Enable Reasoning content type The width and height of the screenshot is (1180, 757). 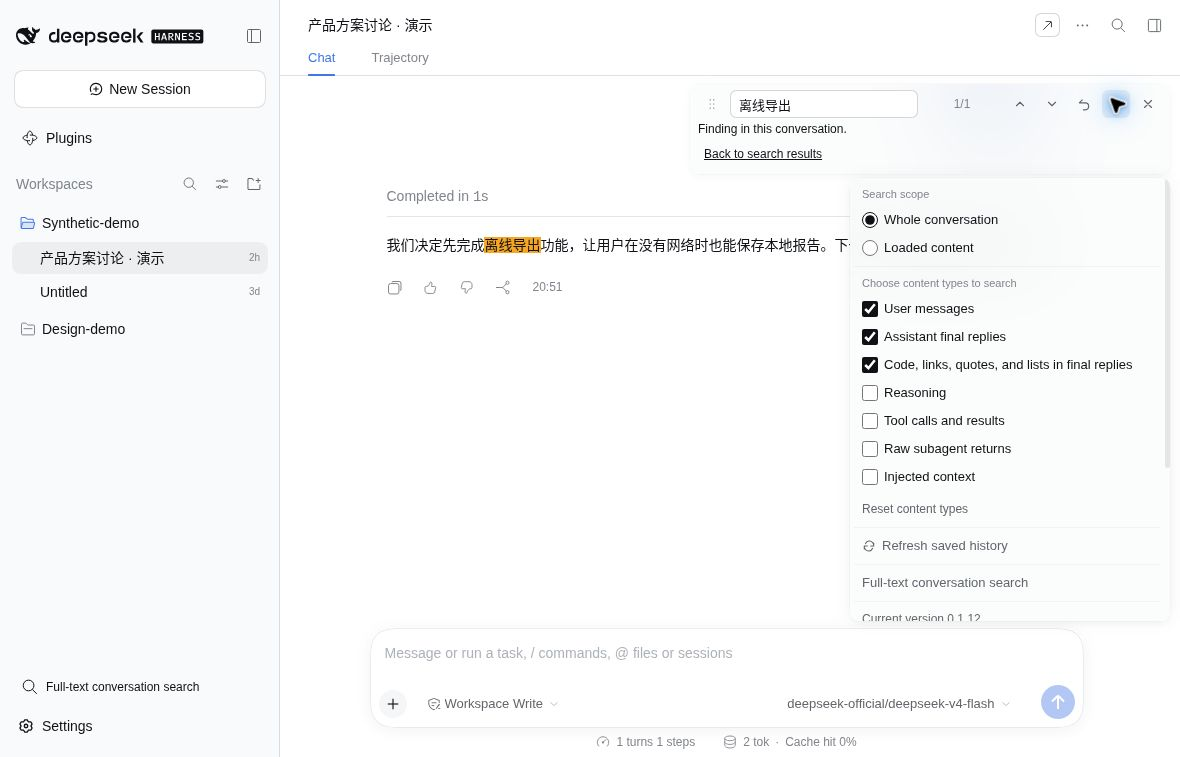tap(870, 392)
